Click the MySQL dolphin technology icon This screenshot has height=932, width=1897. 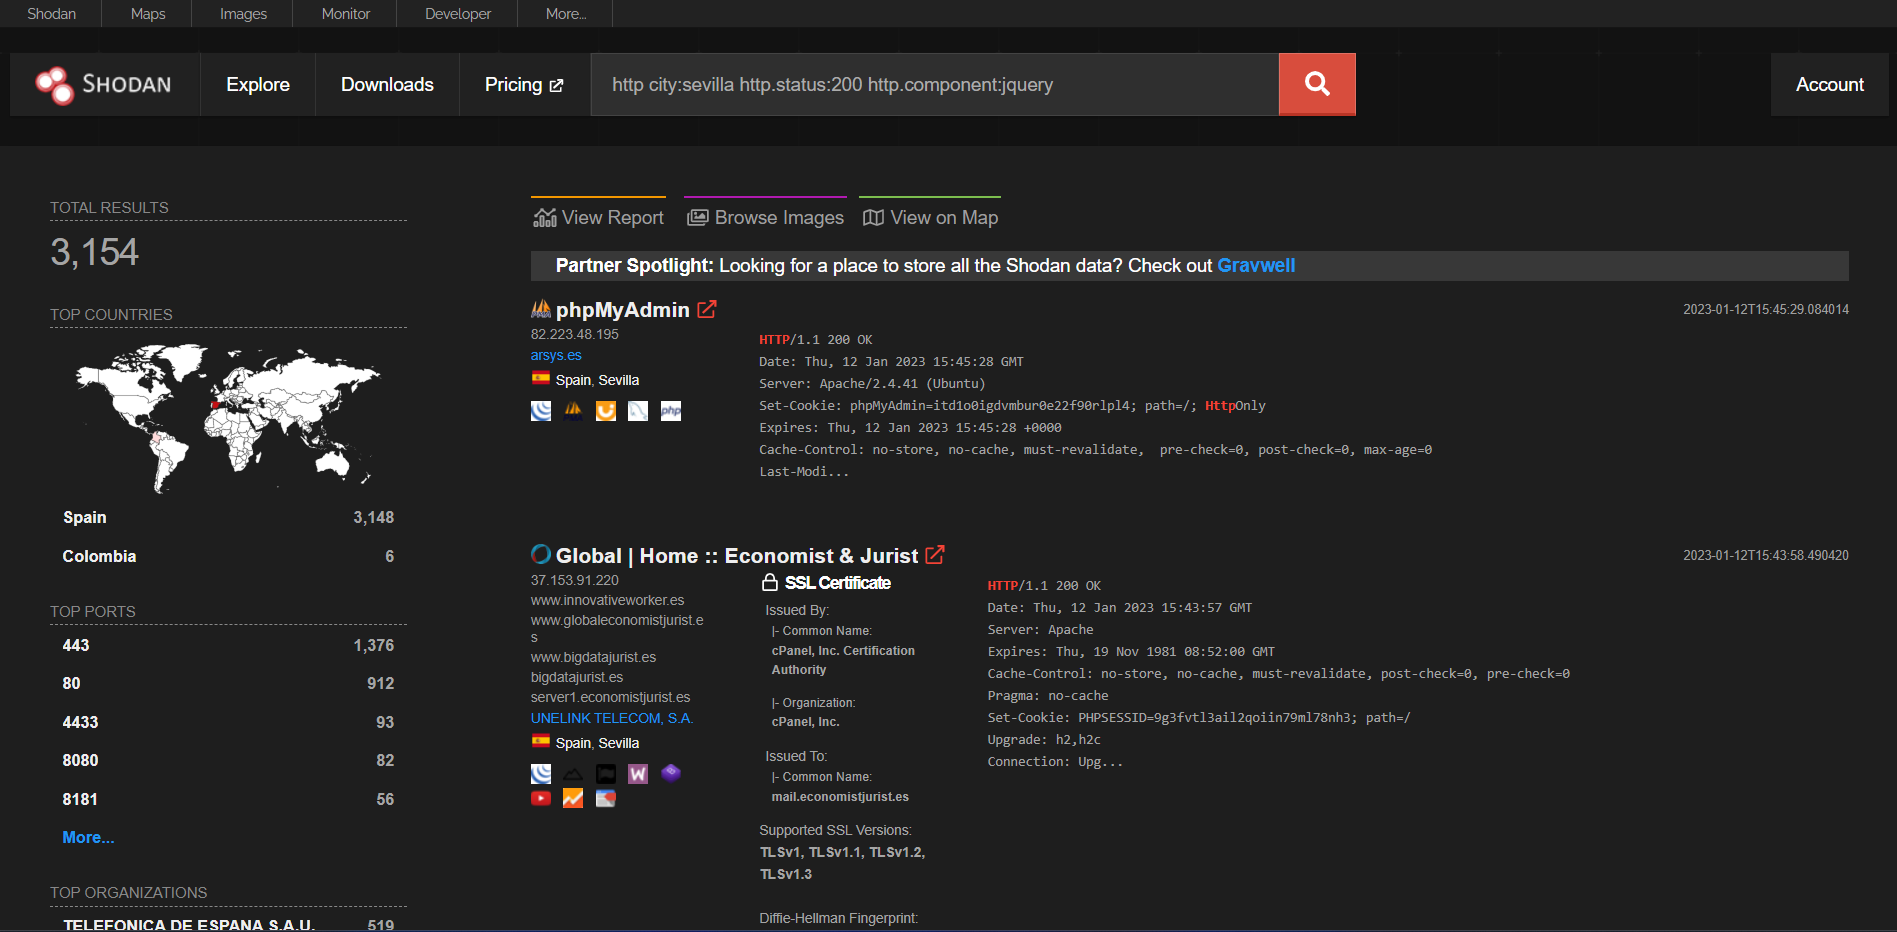pyautogui.click(x=638, y=411)
